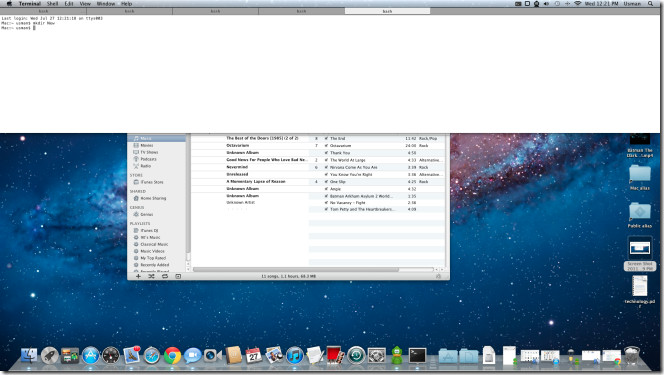
Task: Click user name Usman in menu bar
Action: pos(632,3)
